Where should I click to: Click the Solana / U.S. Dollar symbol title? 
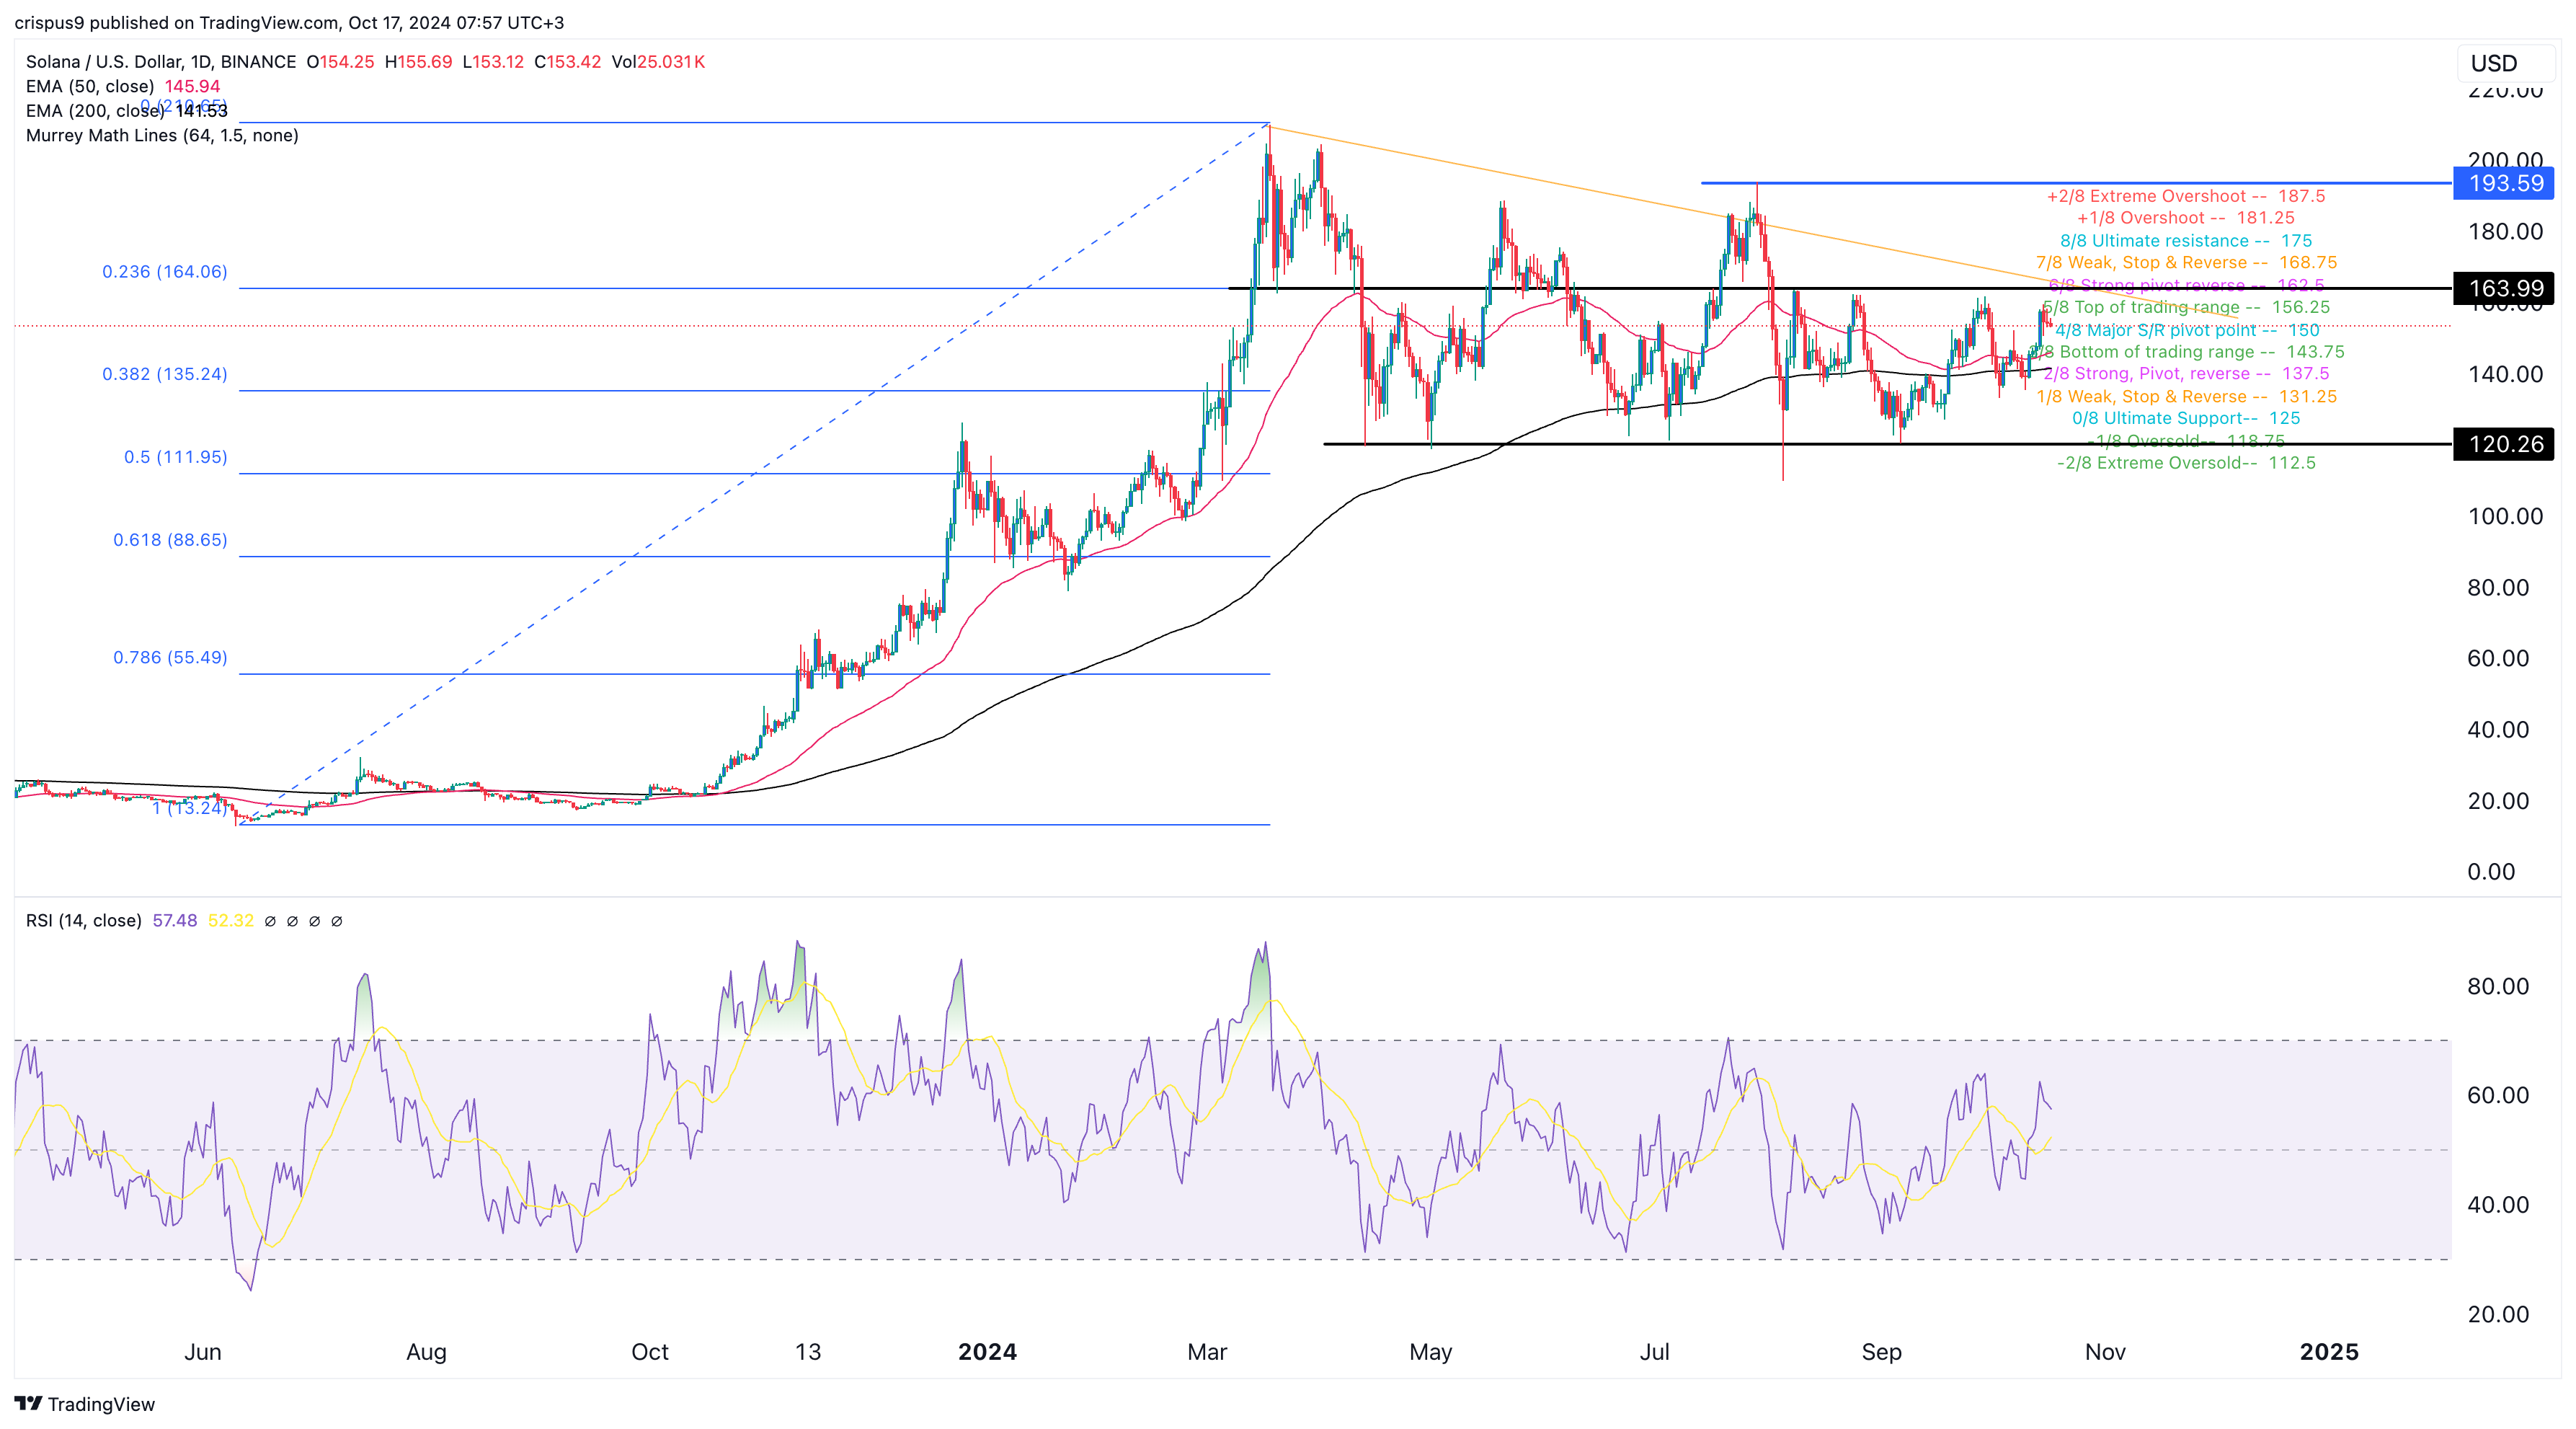(161, 62)
